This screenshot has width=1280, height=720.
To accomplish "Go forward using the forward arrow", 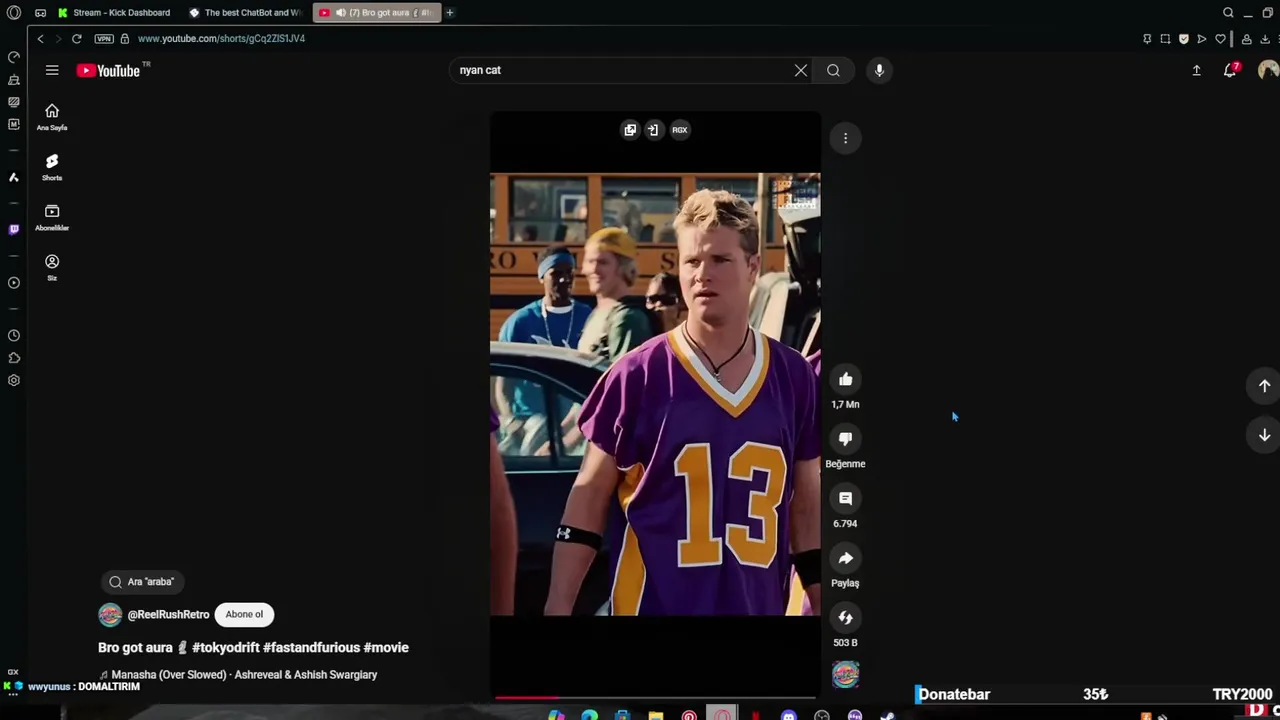I will [58, 39].
